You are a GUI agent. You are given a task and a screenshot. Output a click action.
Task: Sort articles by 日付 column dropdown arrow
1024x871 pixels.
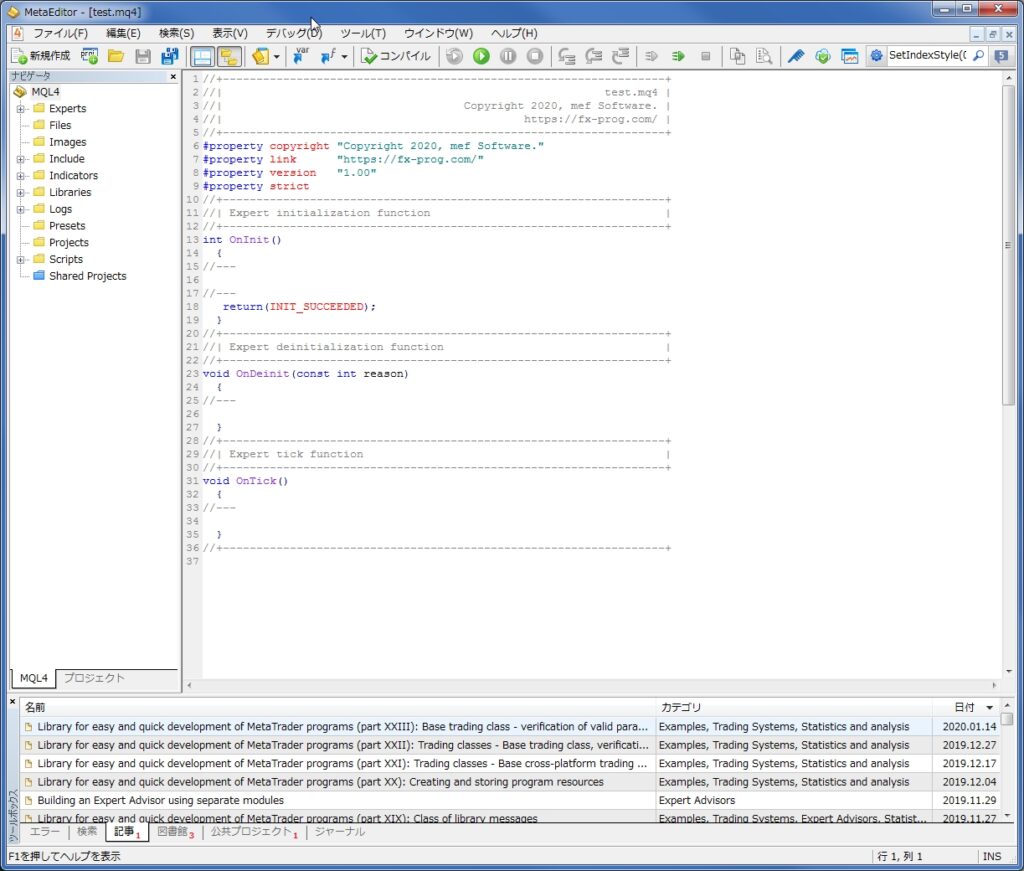coord(989,708)
